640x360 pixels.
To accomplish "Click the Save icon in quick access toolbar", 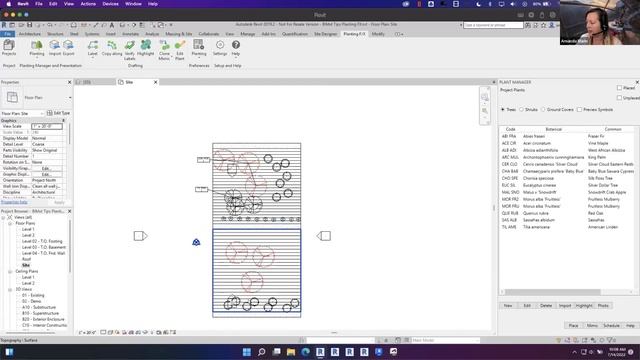I will (29, 25).
